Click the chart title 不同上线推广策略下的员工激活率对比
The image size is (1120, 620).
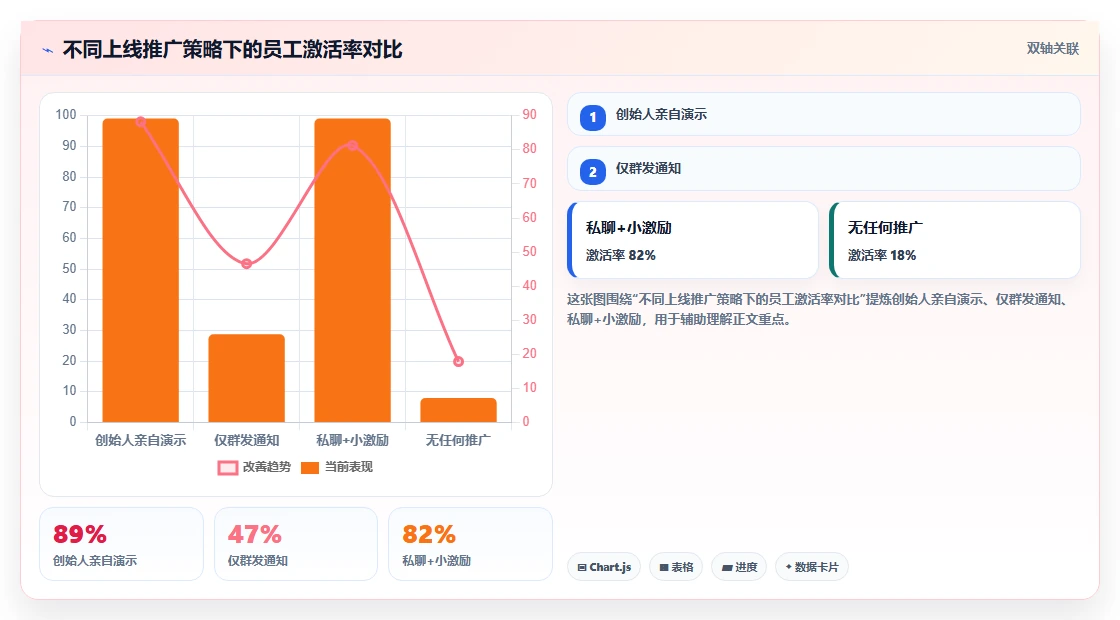(233, 50)
